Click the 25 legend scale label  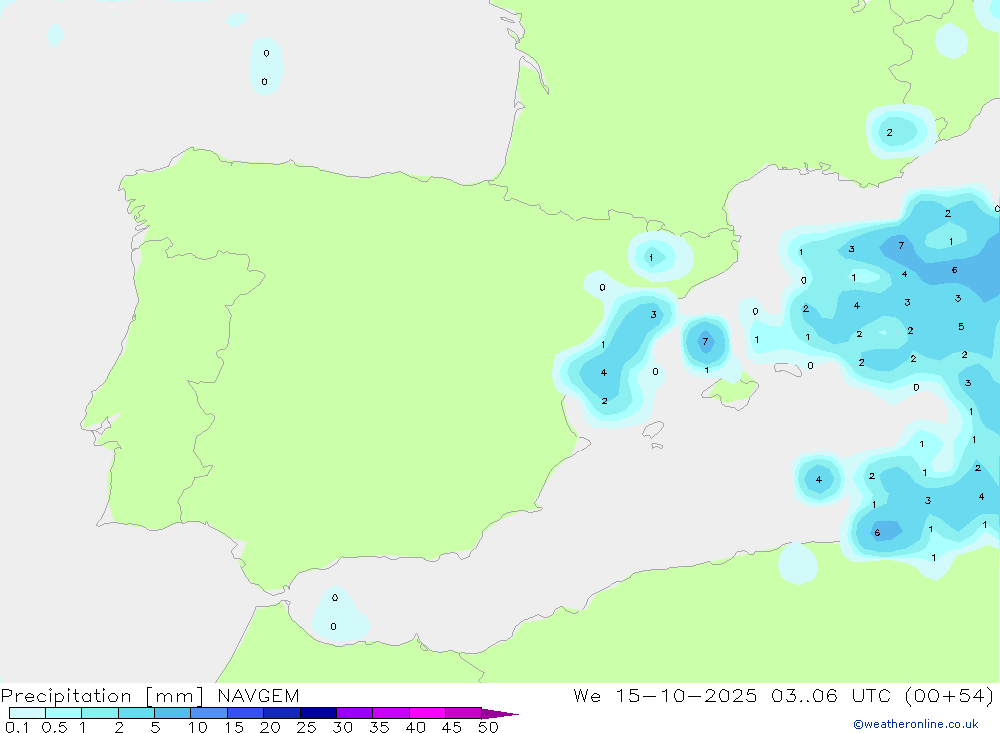pyautogui.click(x=306, y=727)
